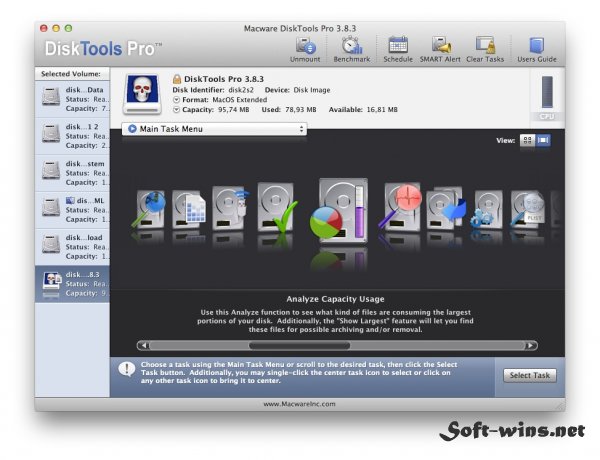Select the drive with Wi-Fi USB stick icon
This screenshot has width=600, height=460.
tap(230, 209)
